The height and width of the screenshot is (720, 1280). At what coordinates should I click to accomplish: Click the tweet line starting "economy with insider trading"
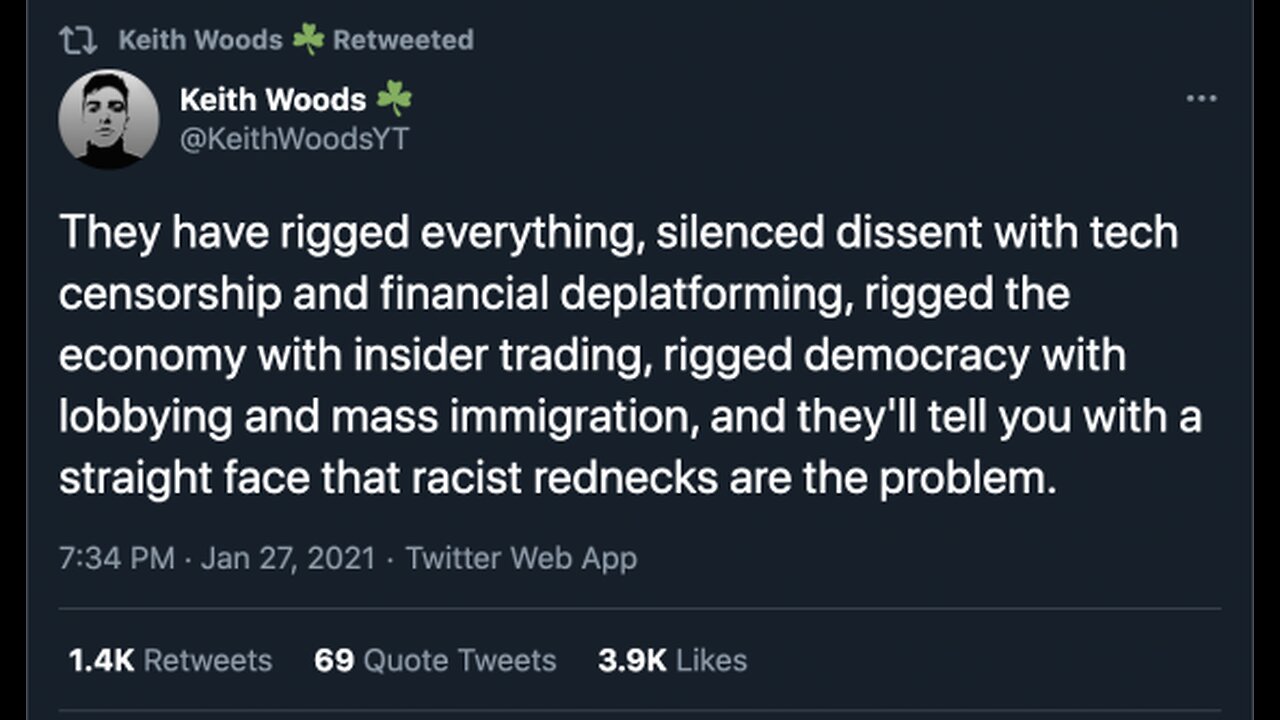592,355
